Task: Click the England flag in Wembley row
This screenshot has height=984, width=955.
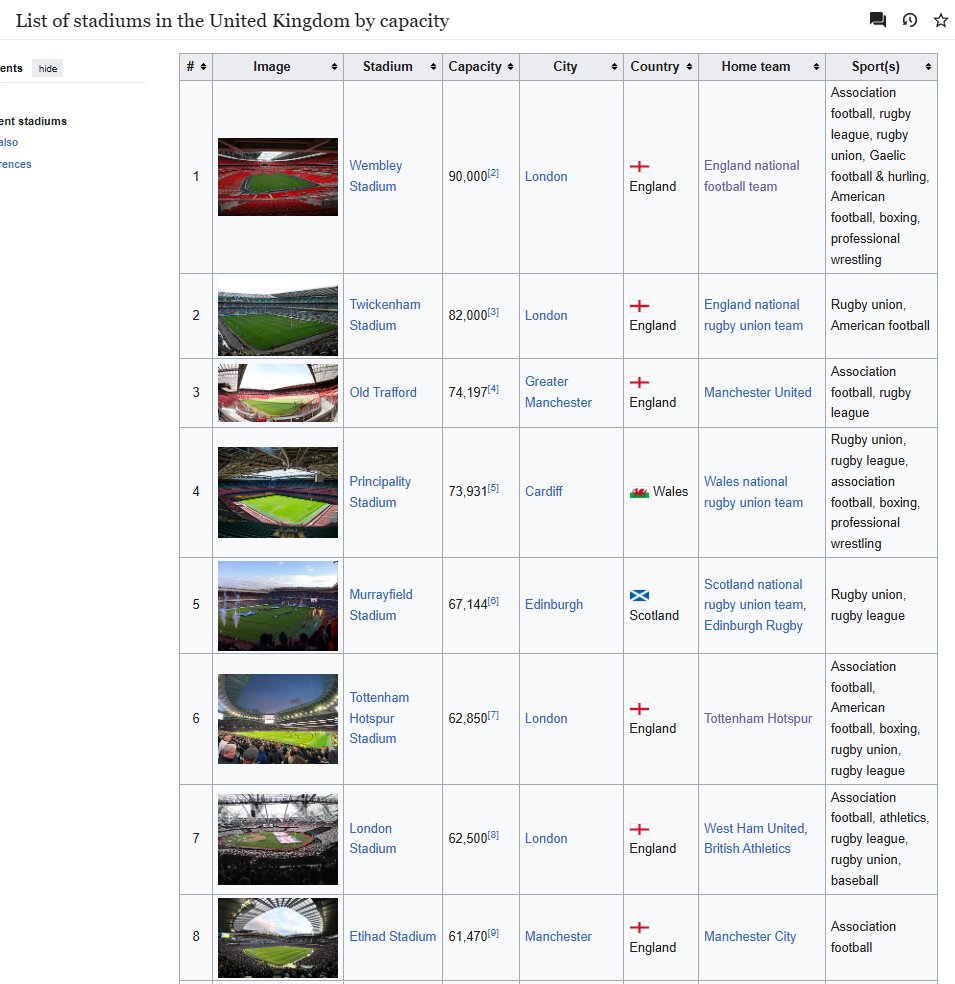Action: point(639,166)
